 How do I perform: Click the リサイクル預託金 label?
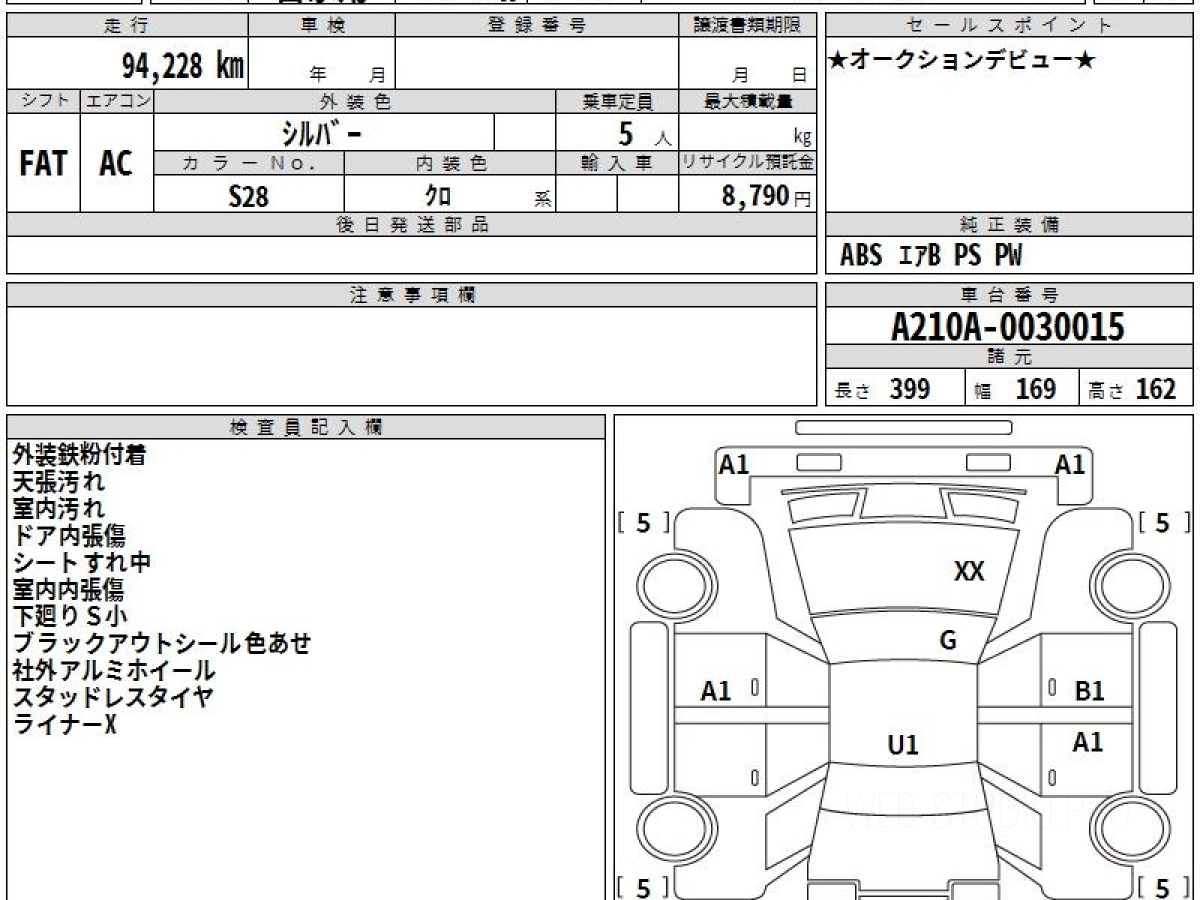[x=747, y=163]
